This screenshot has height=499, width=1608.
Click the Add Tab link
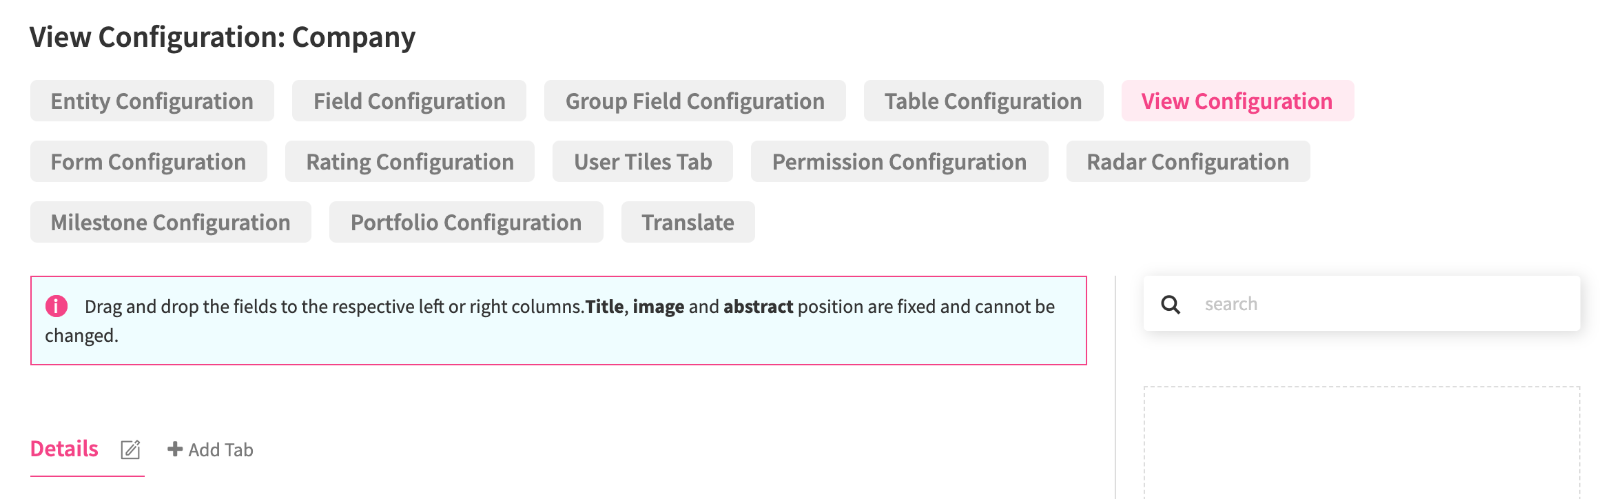coord(220,450)
